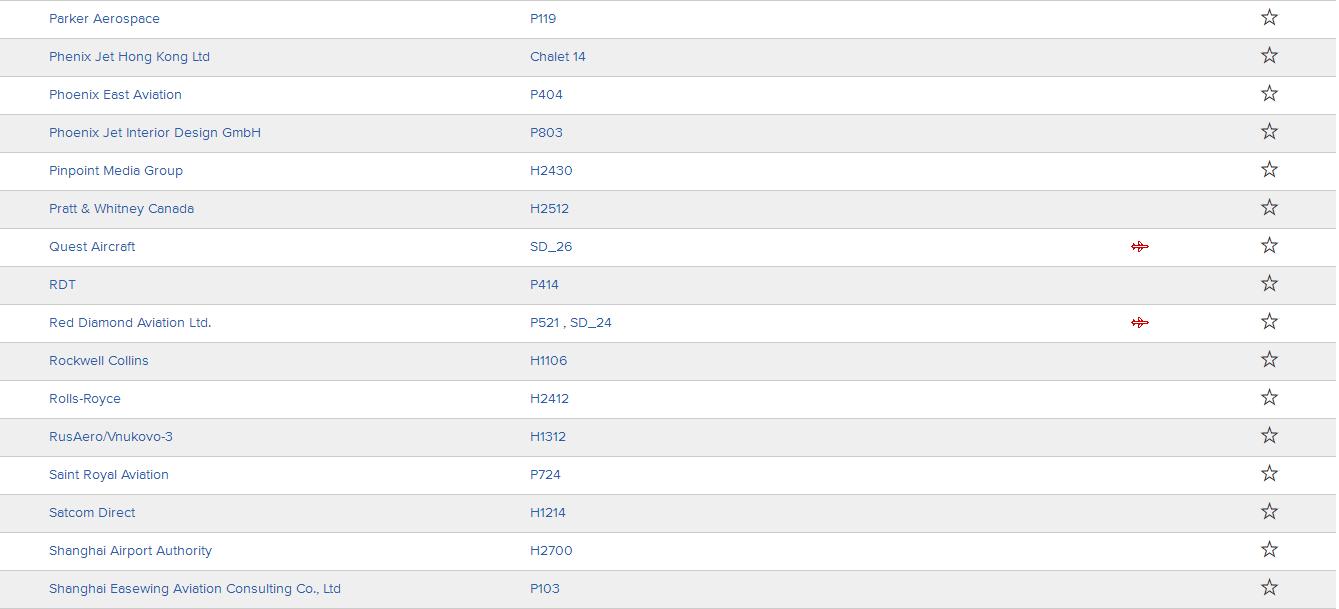Favorite the Rolls-Royce exhibitor star

point(1269,397)
